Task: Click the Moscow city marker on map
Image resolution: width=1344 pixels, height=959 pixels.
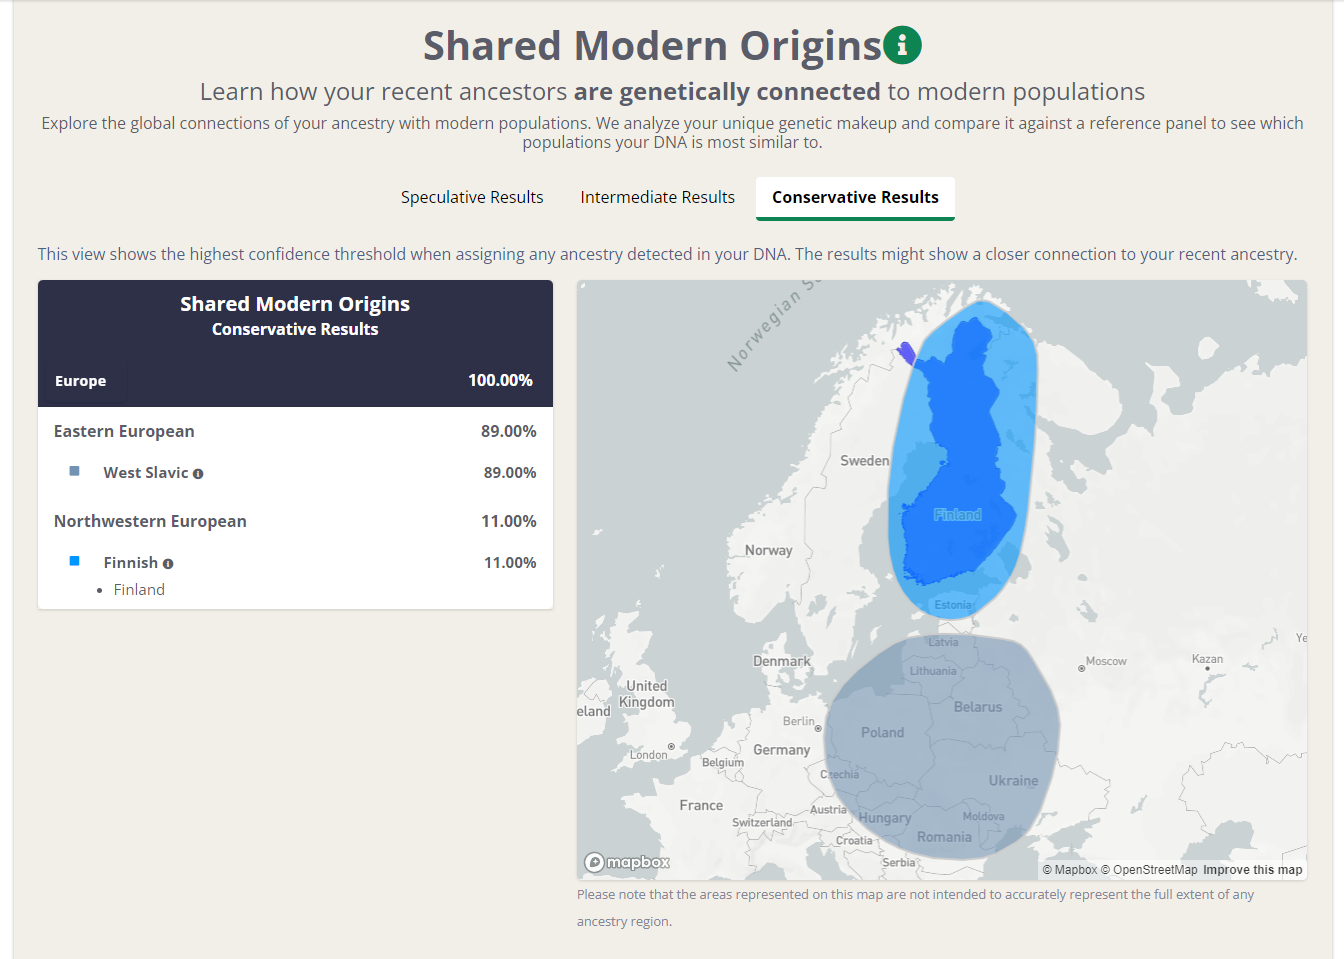Action: click(x=1081, y=668)
